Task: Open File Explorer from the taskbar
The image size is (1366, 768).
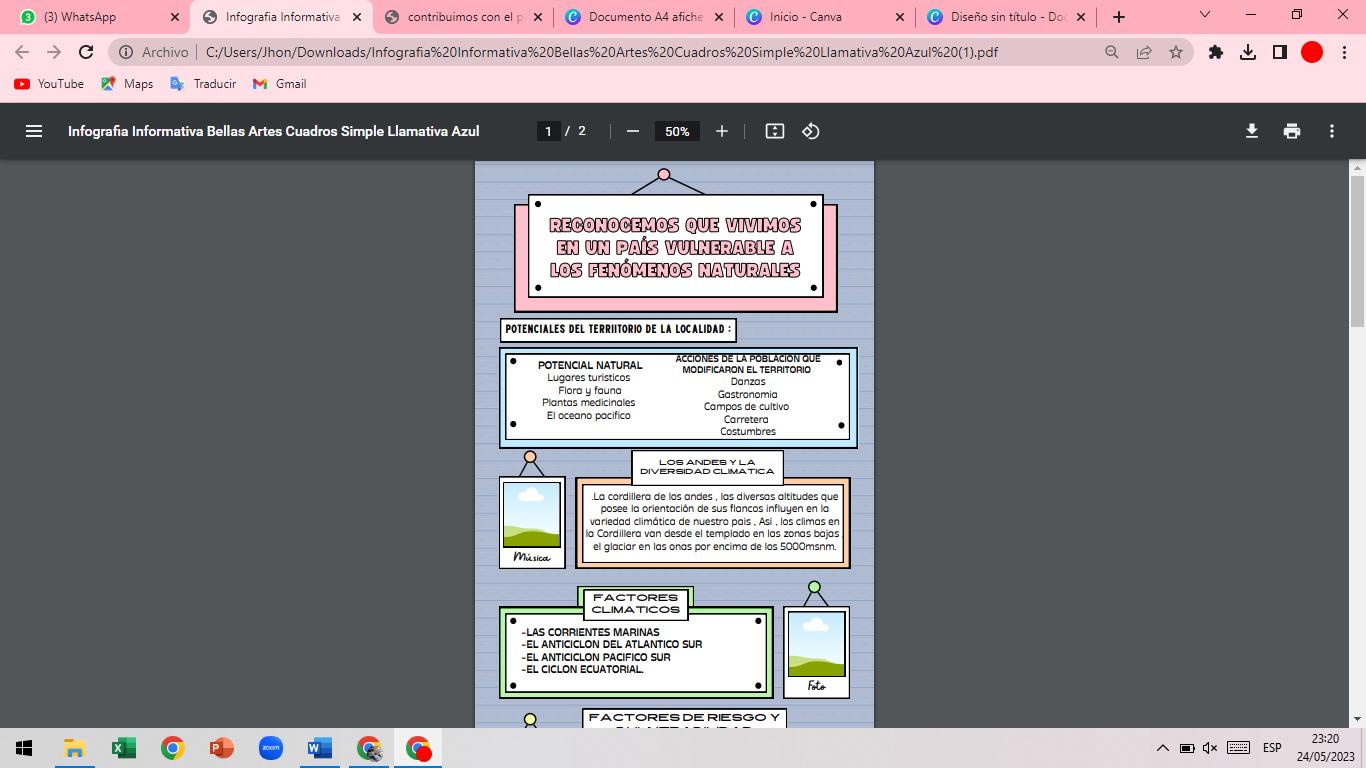Action: (x=73, y=748)
